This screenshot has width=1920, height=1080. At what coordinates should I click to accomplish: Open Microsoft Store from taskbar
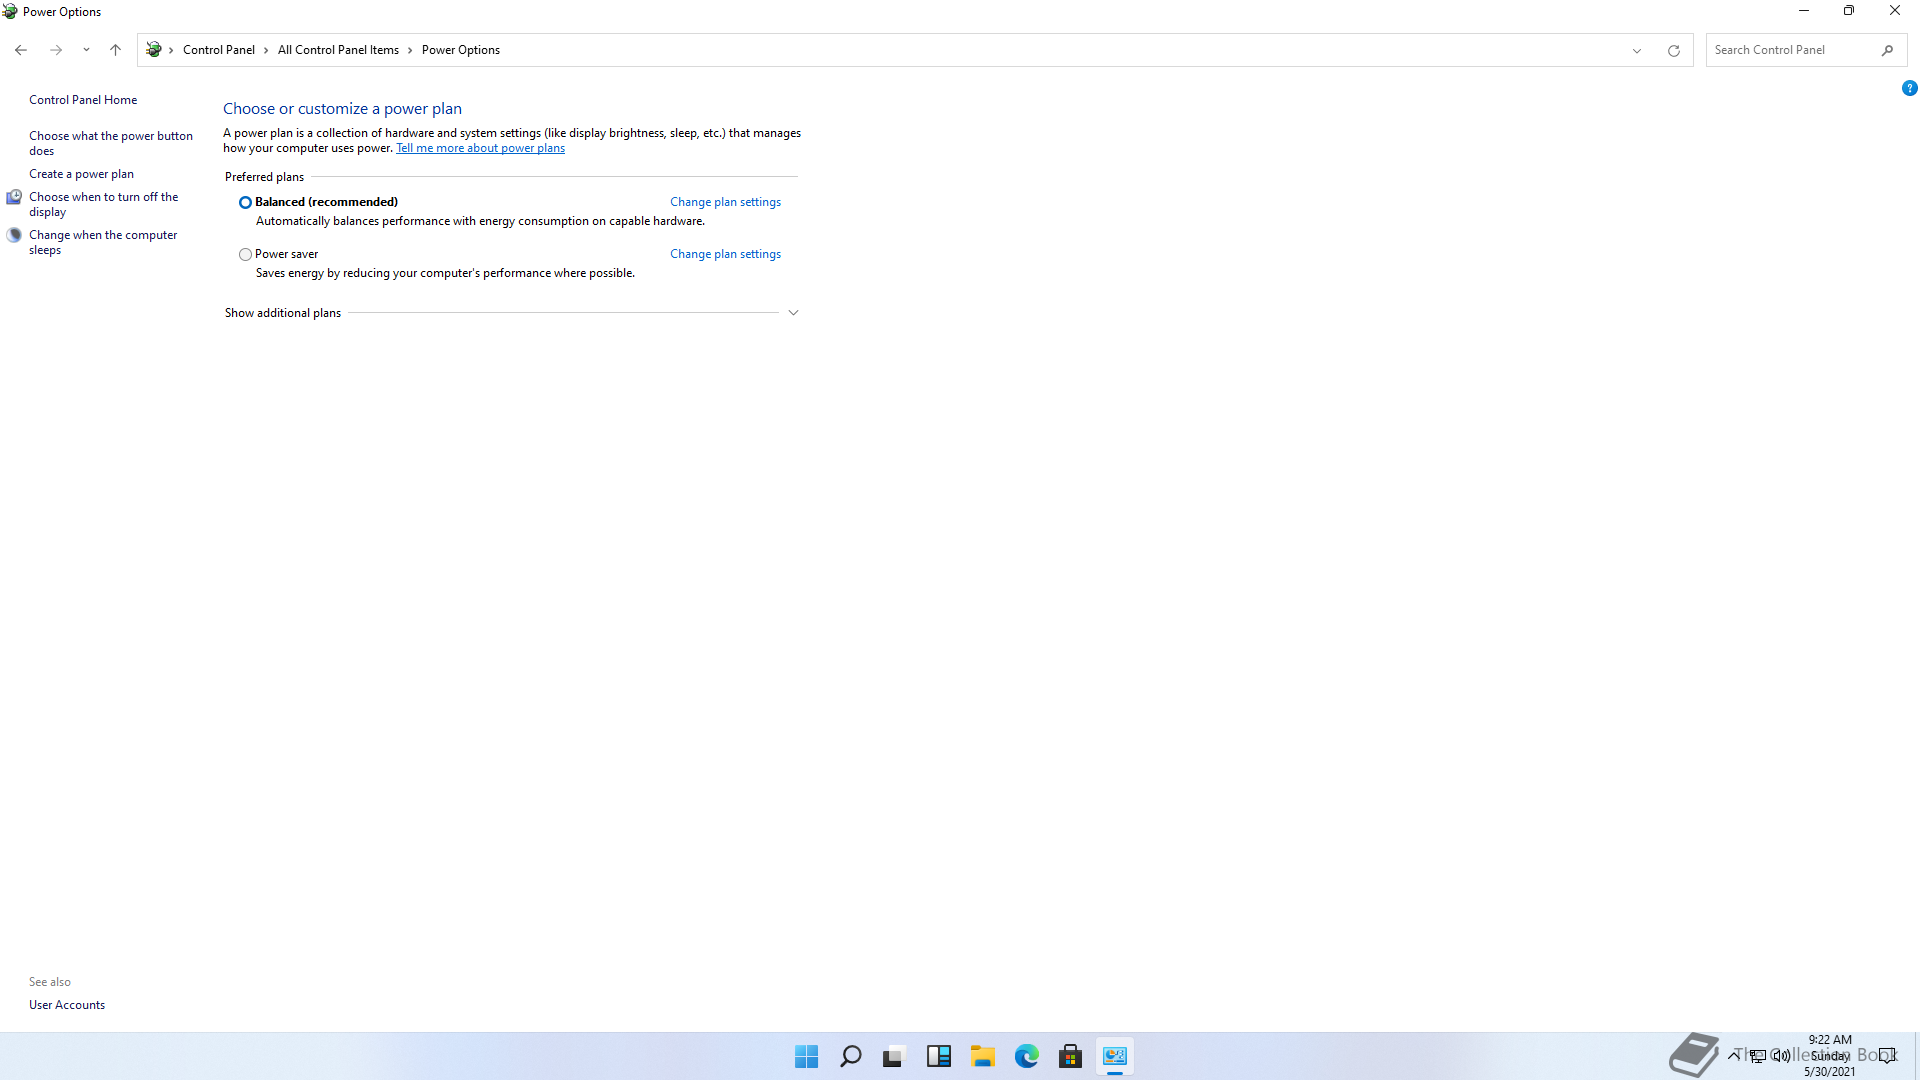[x=1070, y=1056]
